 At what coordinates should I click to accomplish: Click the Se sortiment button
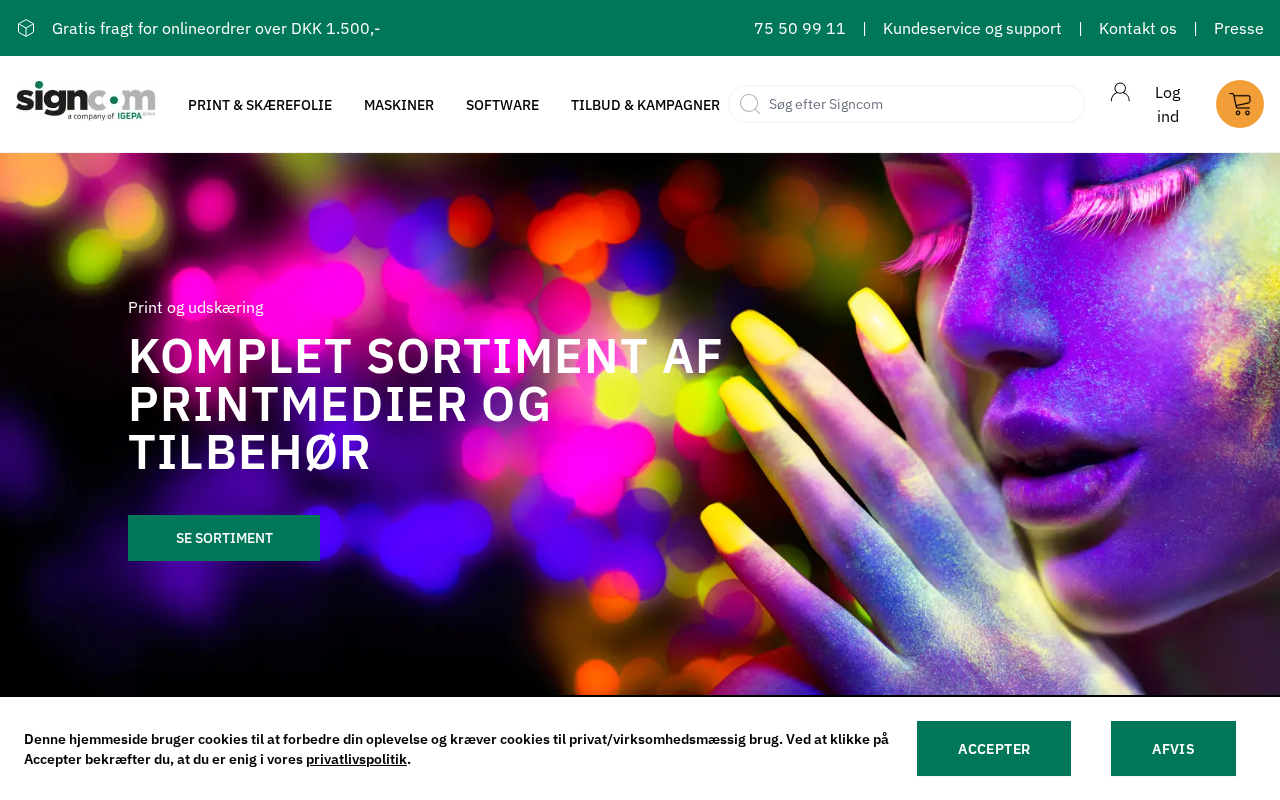point(224,538)
